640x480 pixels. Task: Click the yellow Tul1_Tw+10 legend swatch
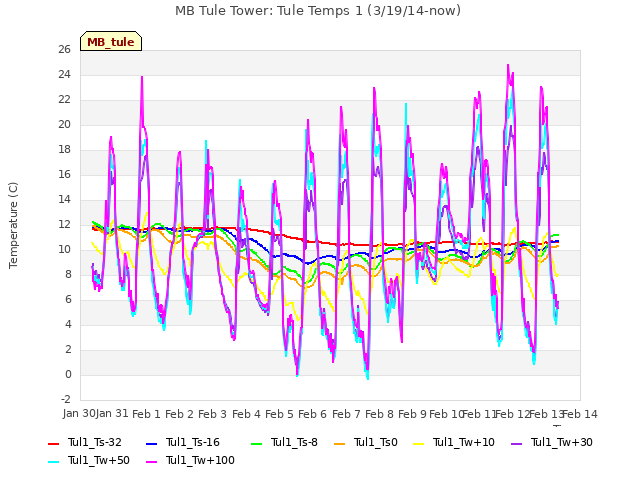(x=419, y=443)
